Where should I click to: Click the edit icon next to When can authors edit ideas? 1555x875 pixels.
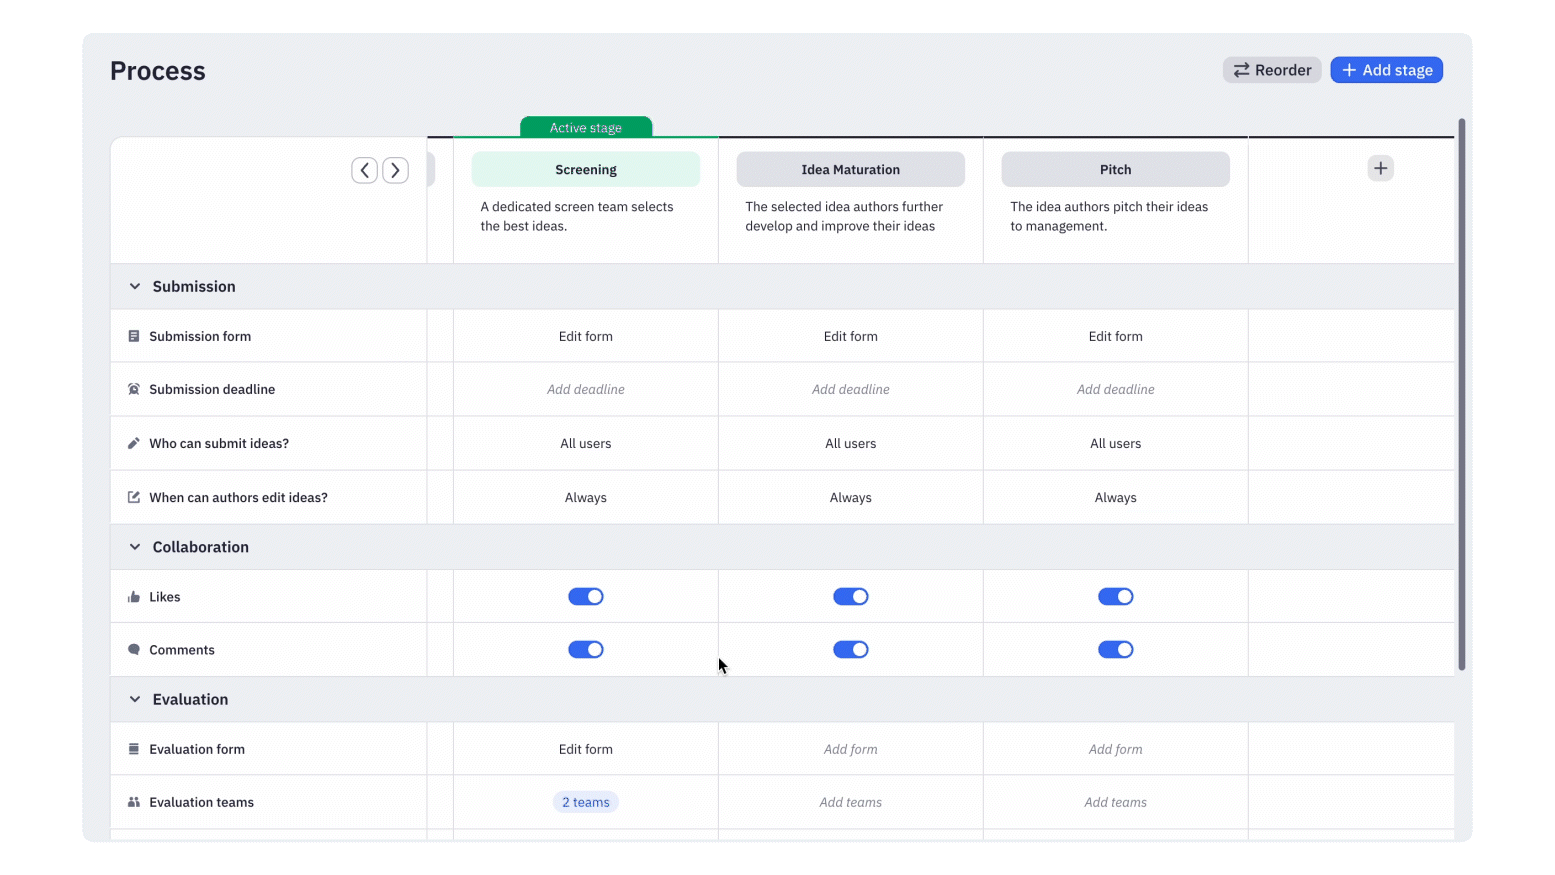134,497
